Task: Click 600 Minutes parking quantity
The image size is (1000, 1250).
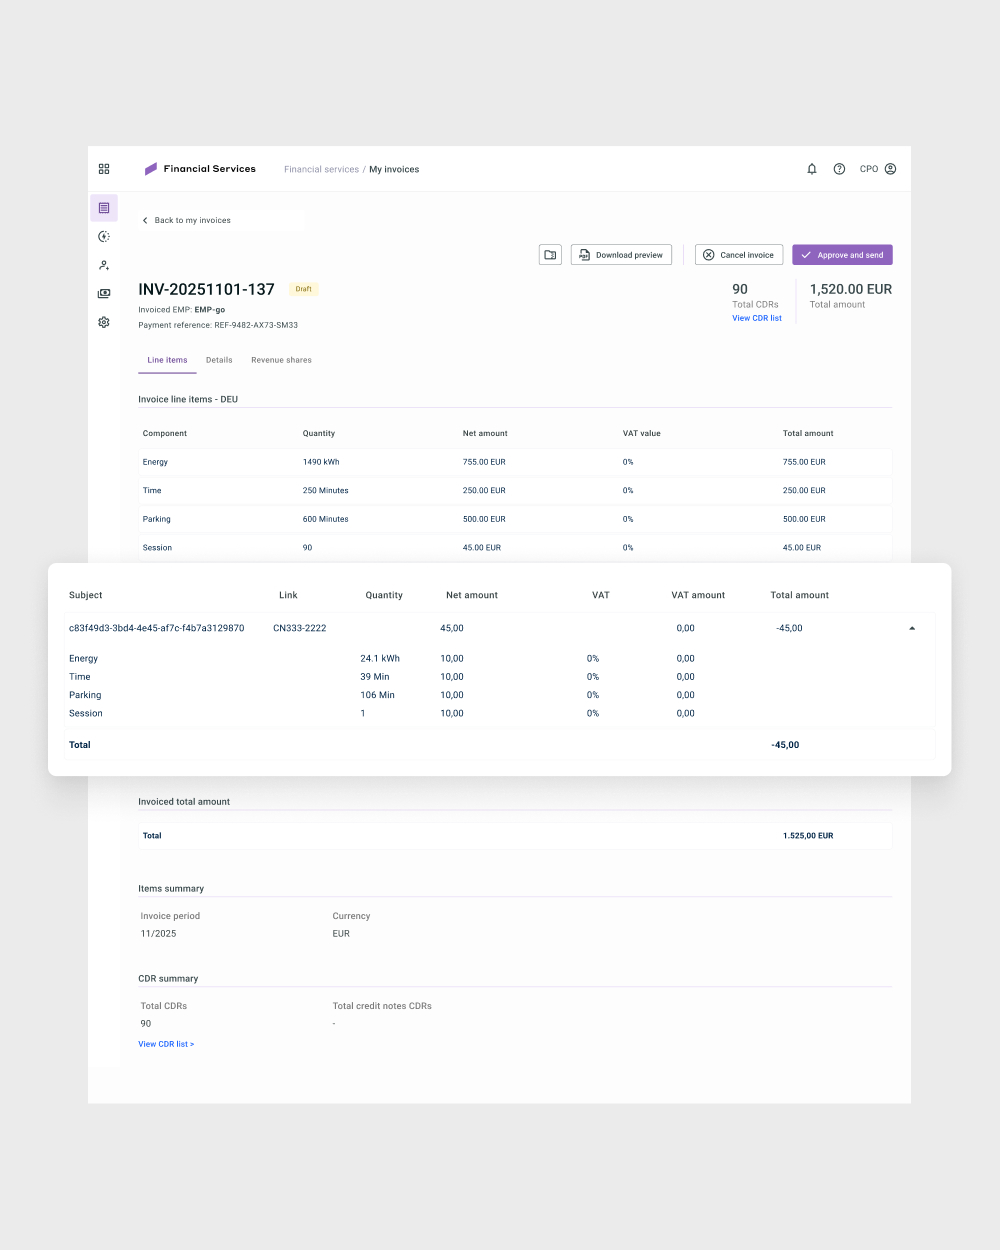Action: (326, 519)
